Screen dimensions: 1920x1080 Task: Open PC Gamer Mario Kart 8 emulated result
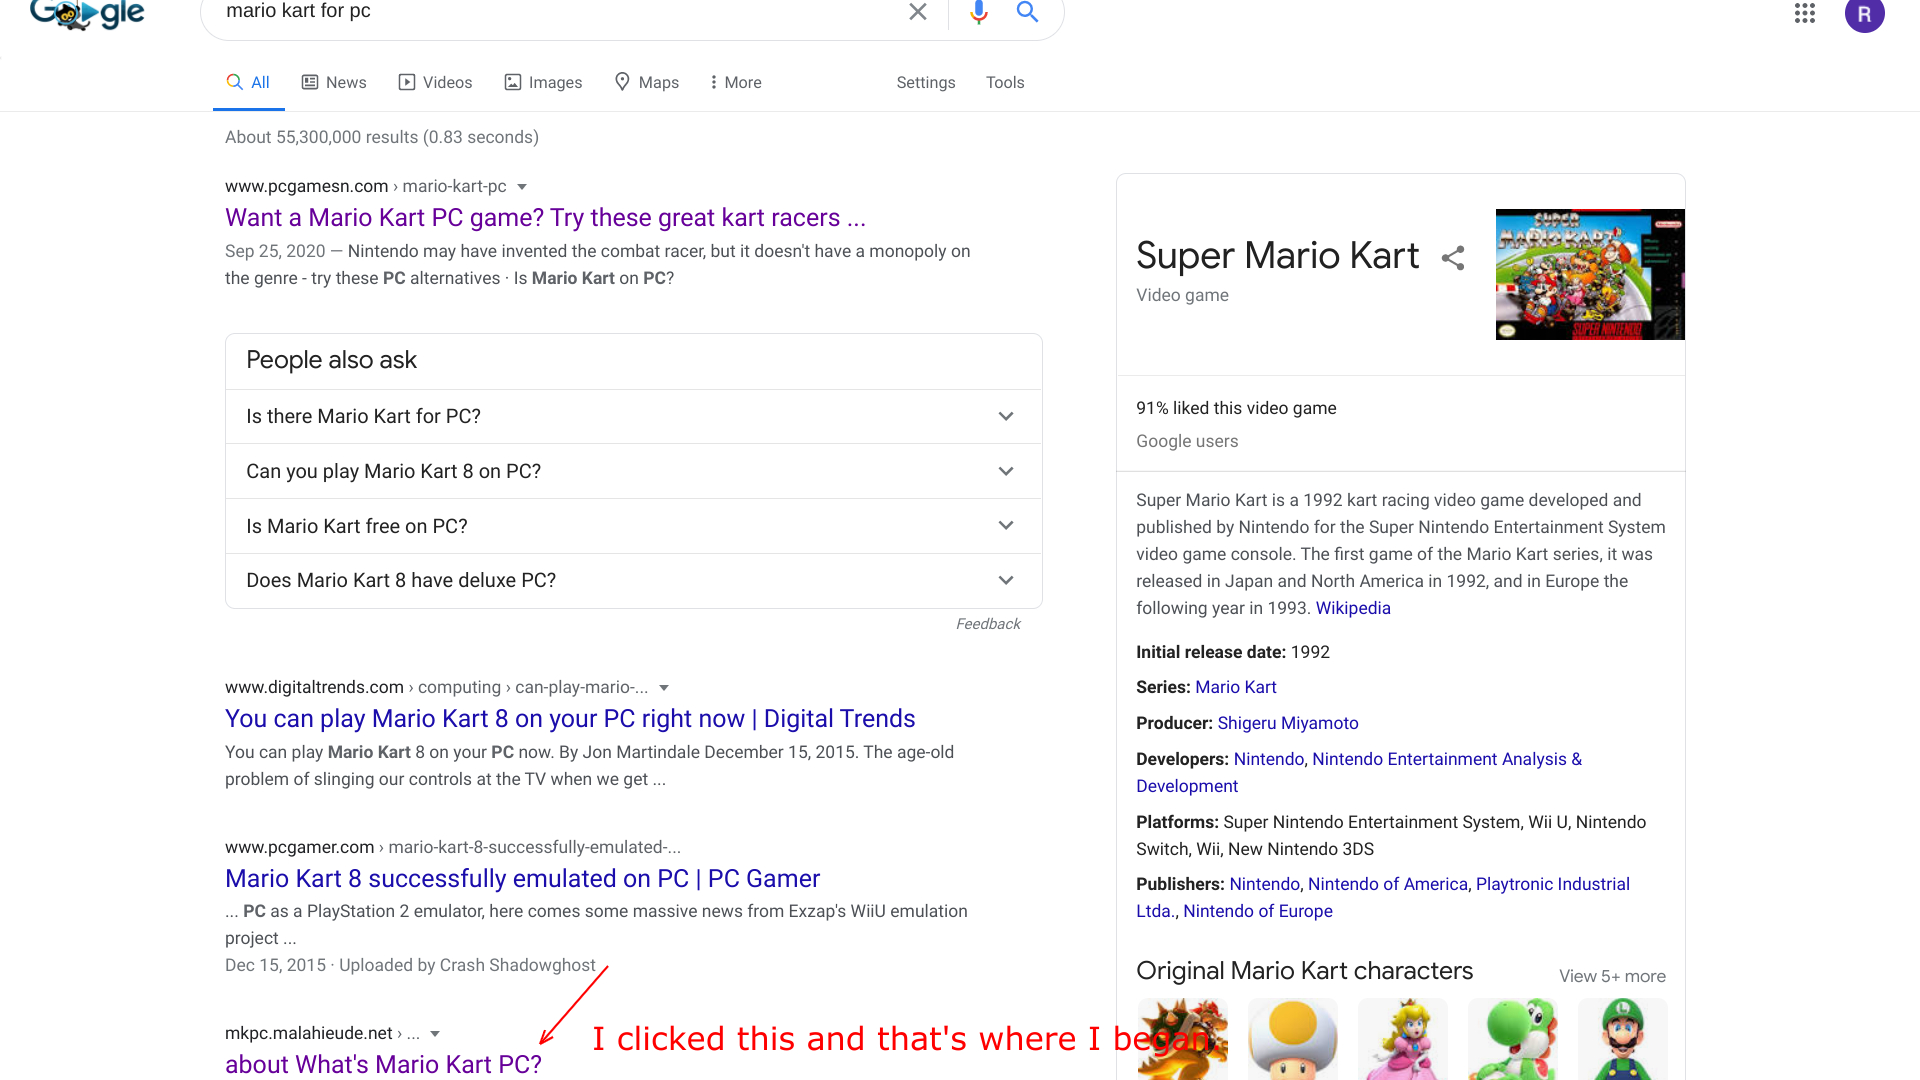point(522,879)
